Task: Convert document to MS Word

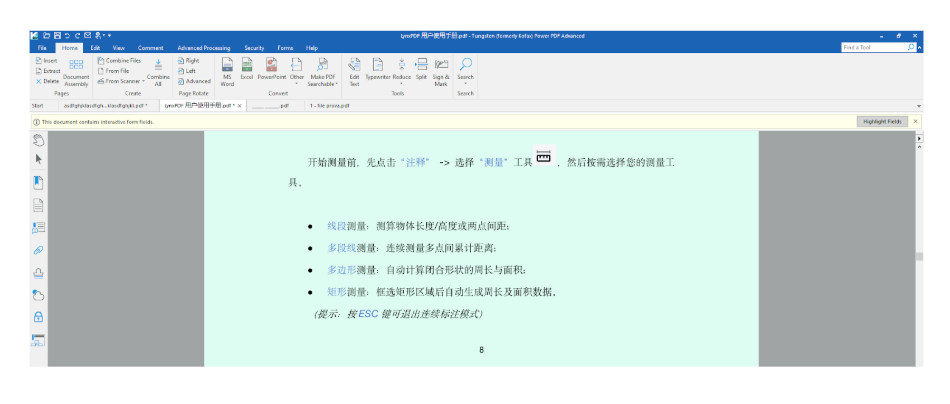Action: click(x=227, y=70)
